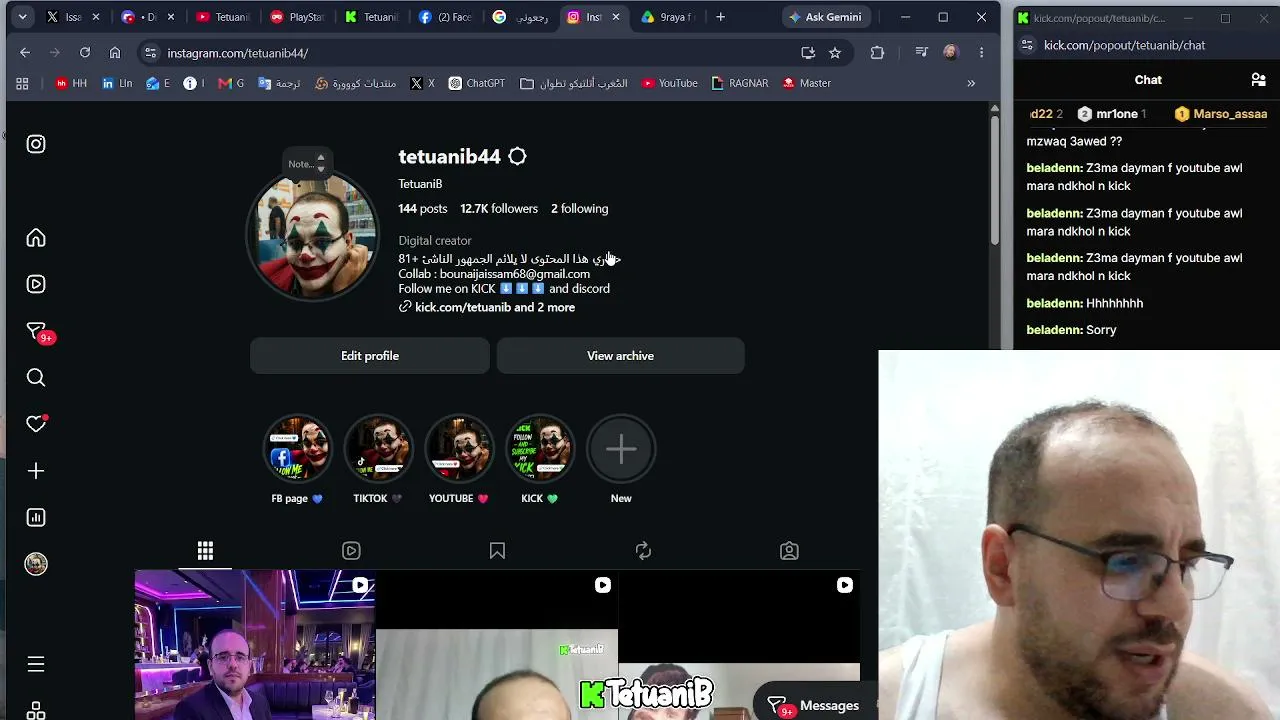
Task: Show the Reels tab on profile
Action: (351, 551)
